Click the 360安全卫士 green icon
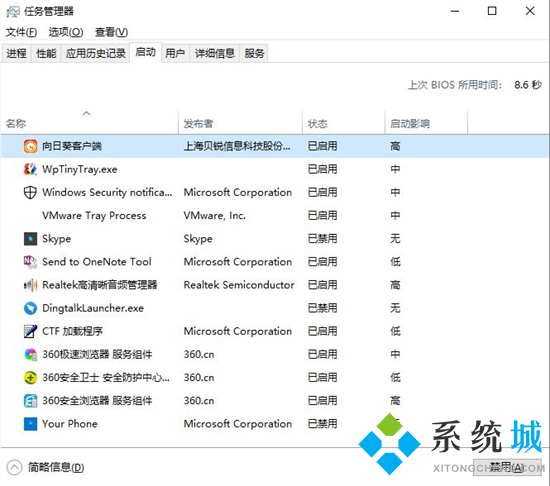 pos(30,377)
